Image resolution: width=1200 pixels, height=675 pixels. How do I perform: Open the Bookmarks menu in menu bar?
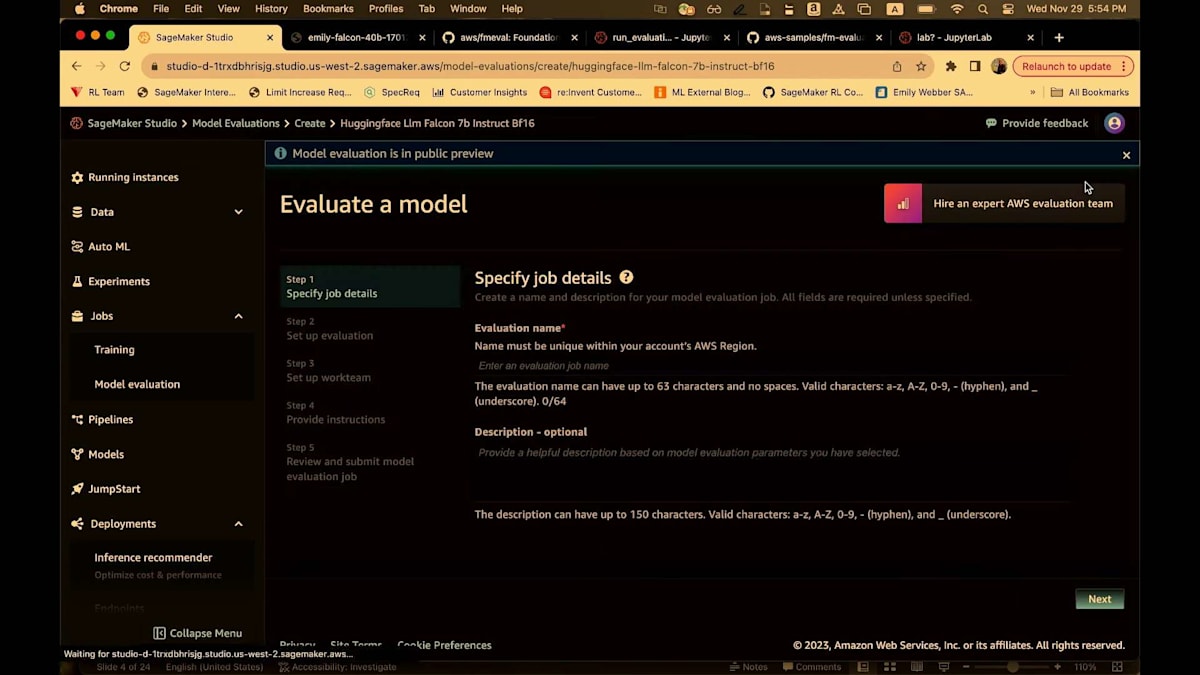coord(328,9)
